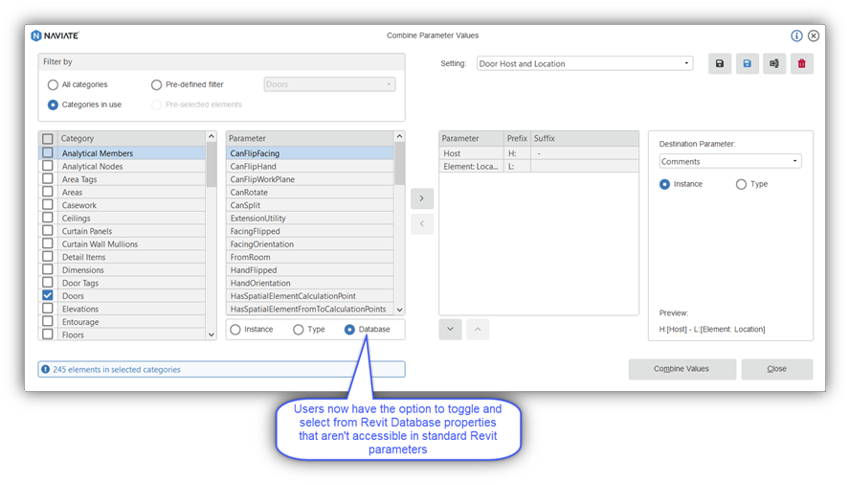This screenshot has width=850, height=485.
Task: Check the Analytical Nodes checkbox
Action: coord(48,166)
